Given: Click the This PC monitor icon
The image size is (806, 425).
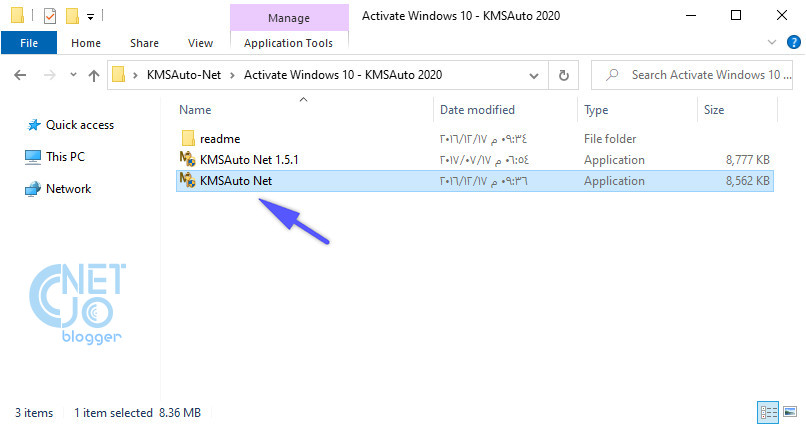Looking at the screenshot, I should (x=33, y=157).
